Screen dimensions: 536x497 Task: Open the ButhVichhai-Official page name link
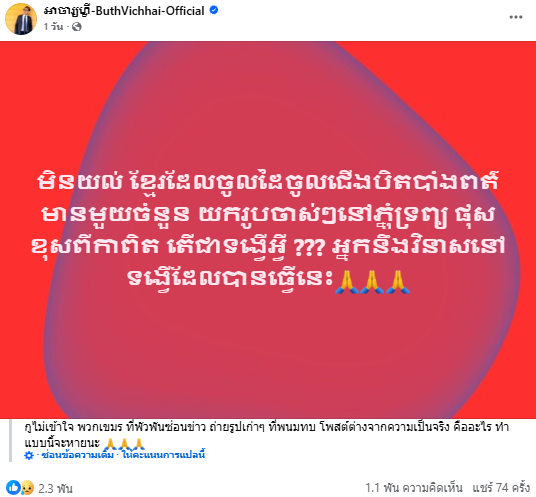coord(124,11)
